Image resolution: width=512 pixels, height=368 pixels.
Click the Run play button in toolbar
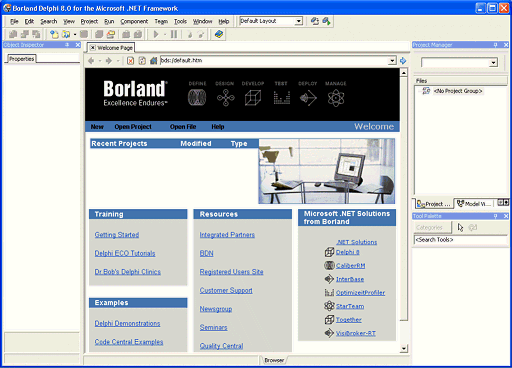156,34
